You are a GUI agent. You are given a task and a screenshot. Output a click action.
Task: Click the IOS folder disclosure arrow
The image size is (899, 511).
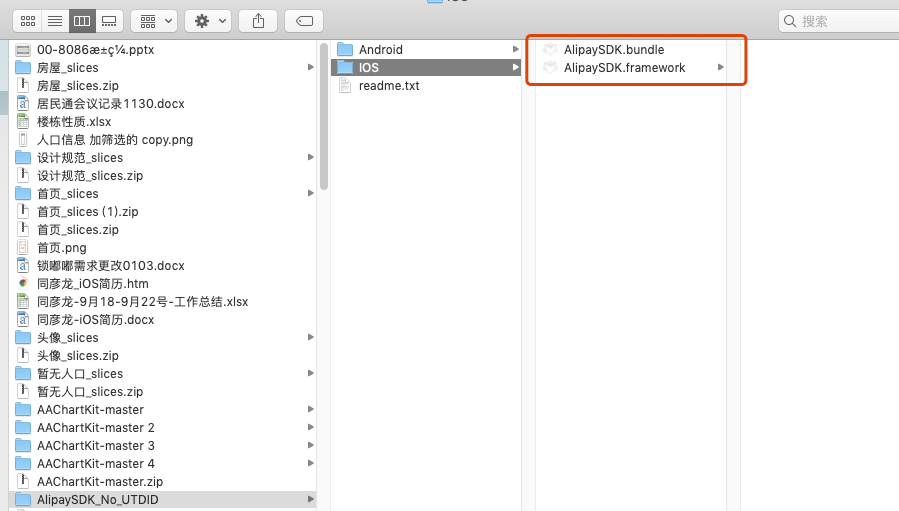click(515, 68)
